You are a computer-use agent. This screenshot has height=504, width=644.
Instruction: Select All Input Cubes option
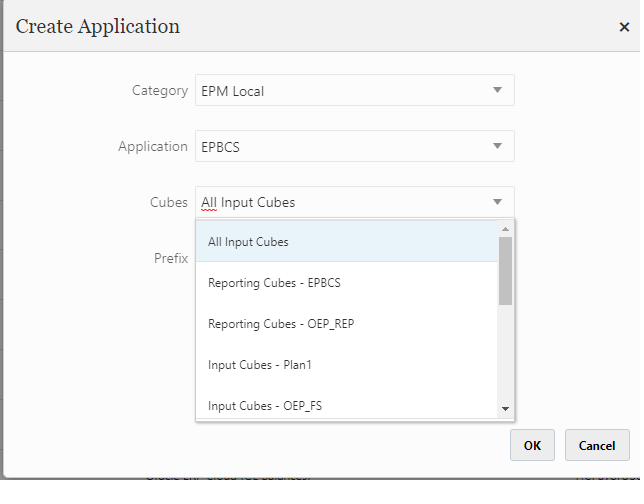coord(347,242)
